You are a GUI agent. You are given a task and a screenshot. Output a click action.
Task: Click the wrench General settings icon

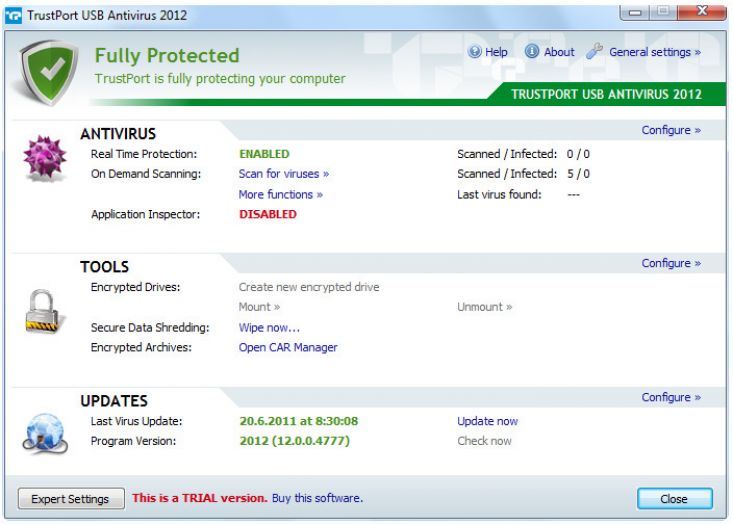(x=594, y=52)
